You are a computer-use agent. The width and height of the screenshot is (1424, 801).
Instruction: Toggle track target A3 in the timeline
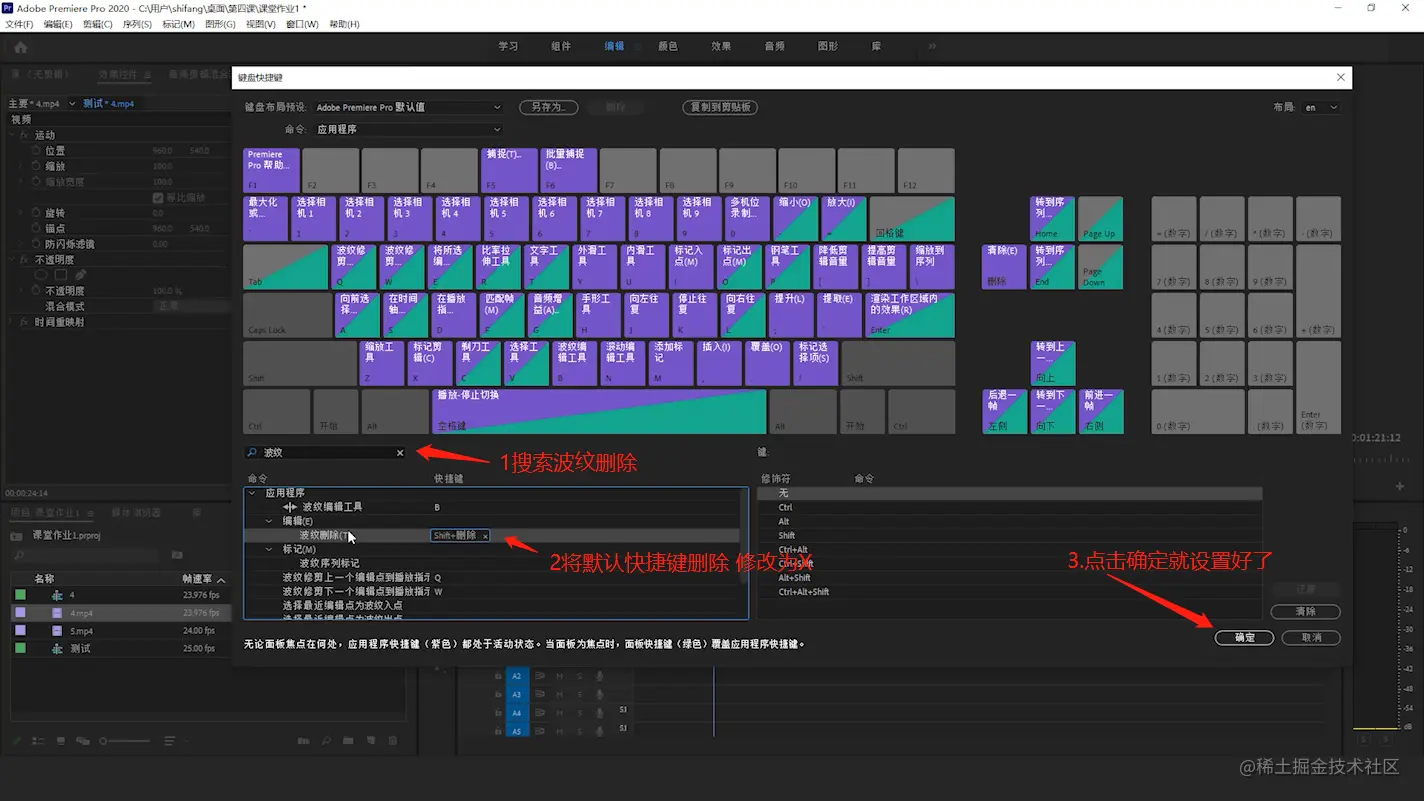click(x=517, y=694)
